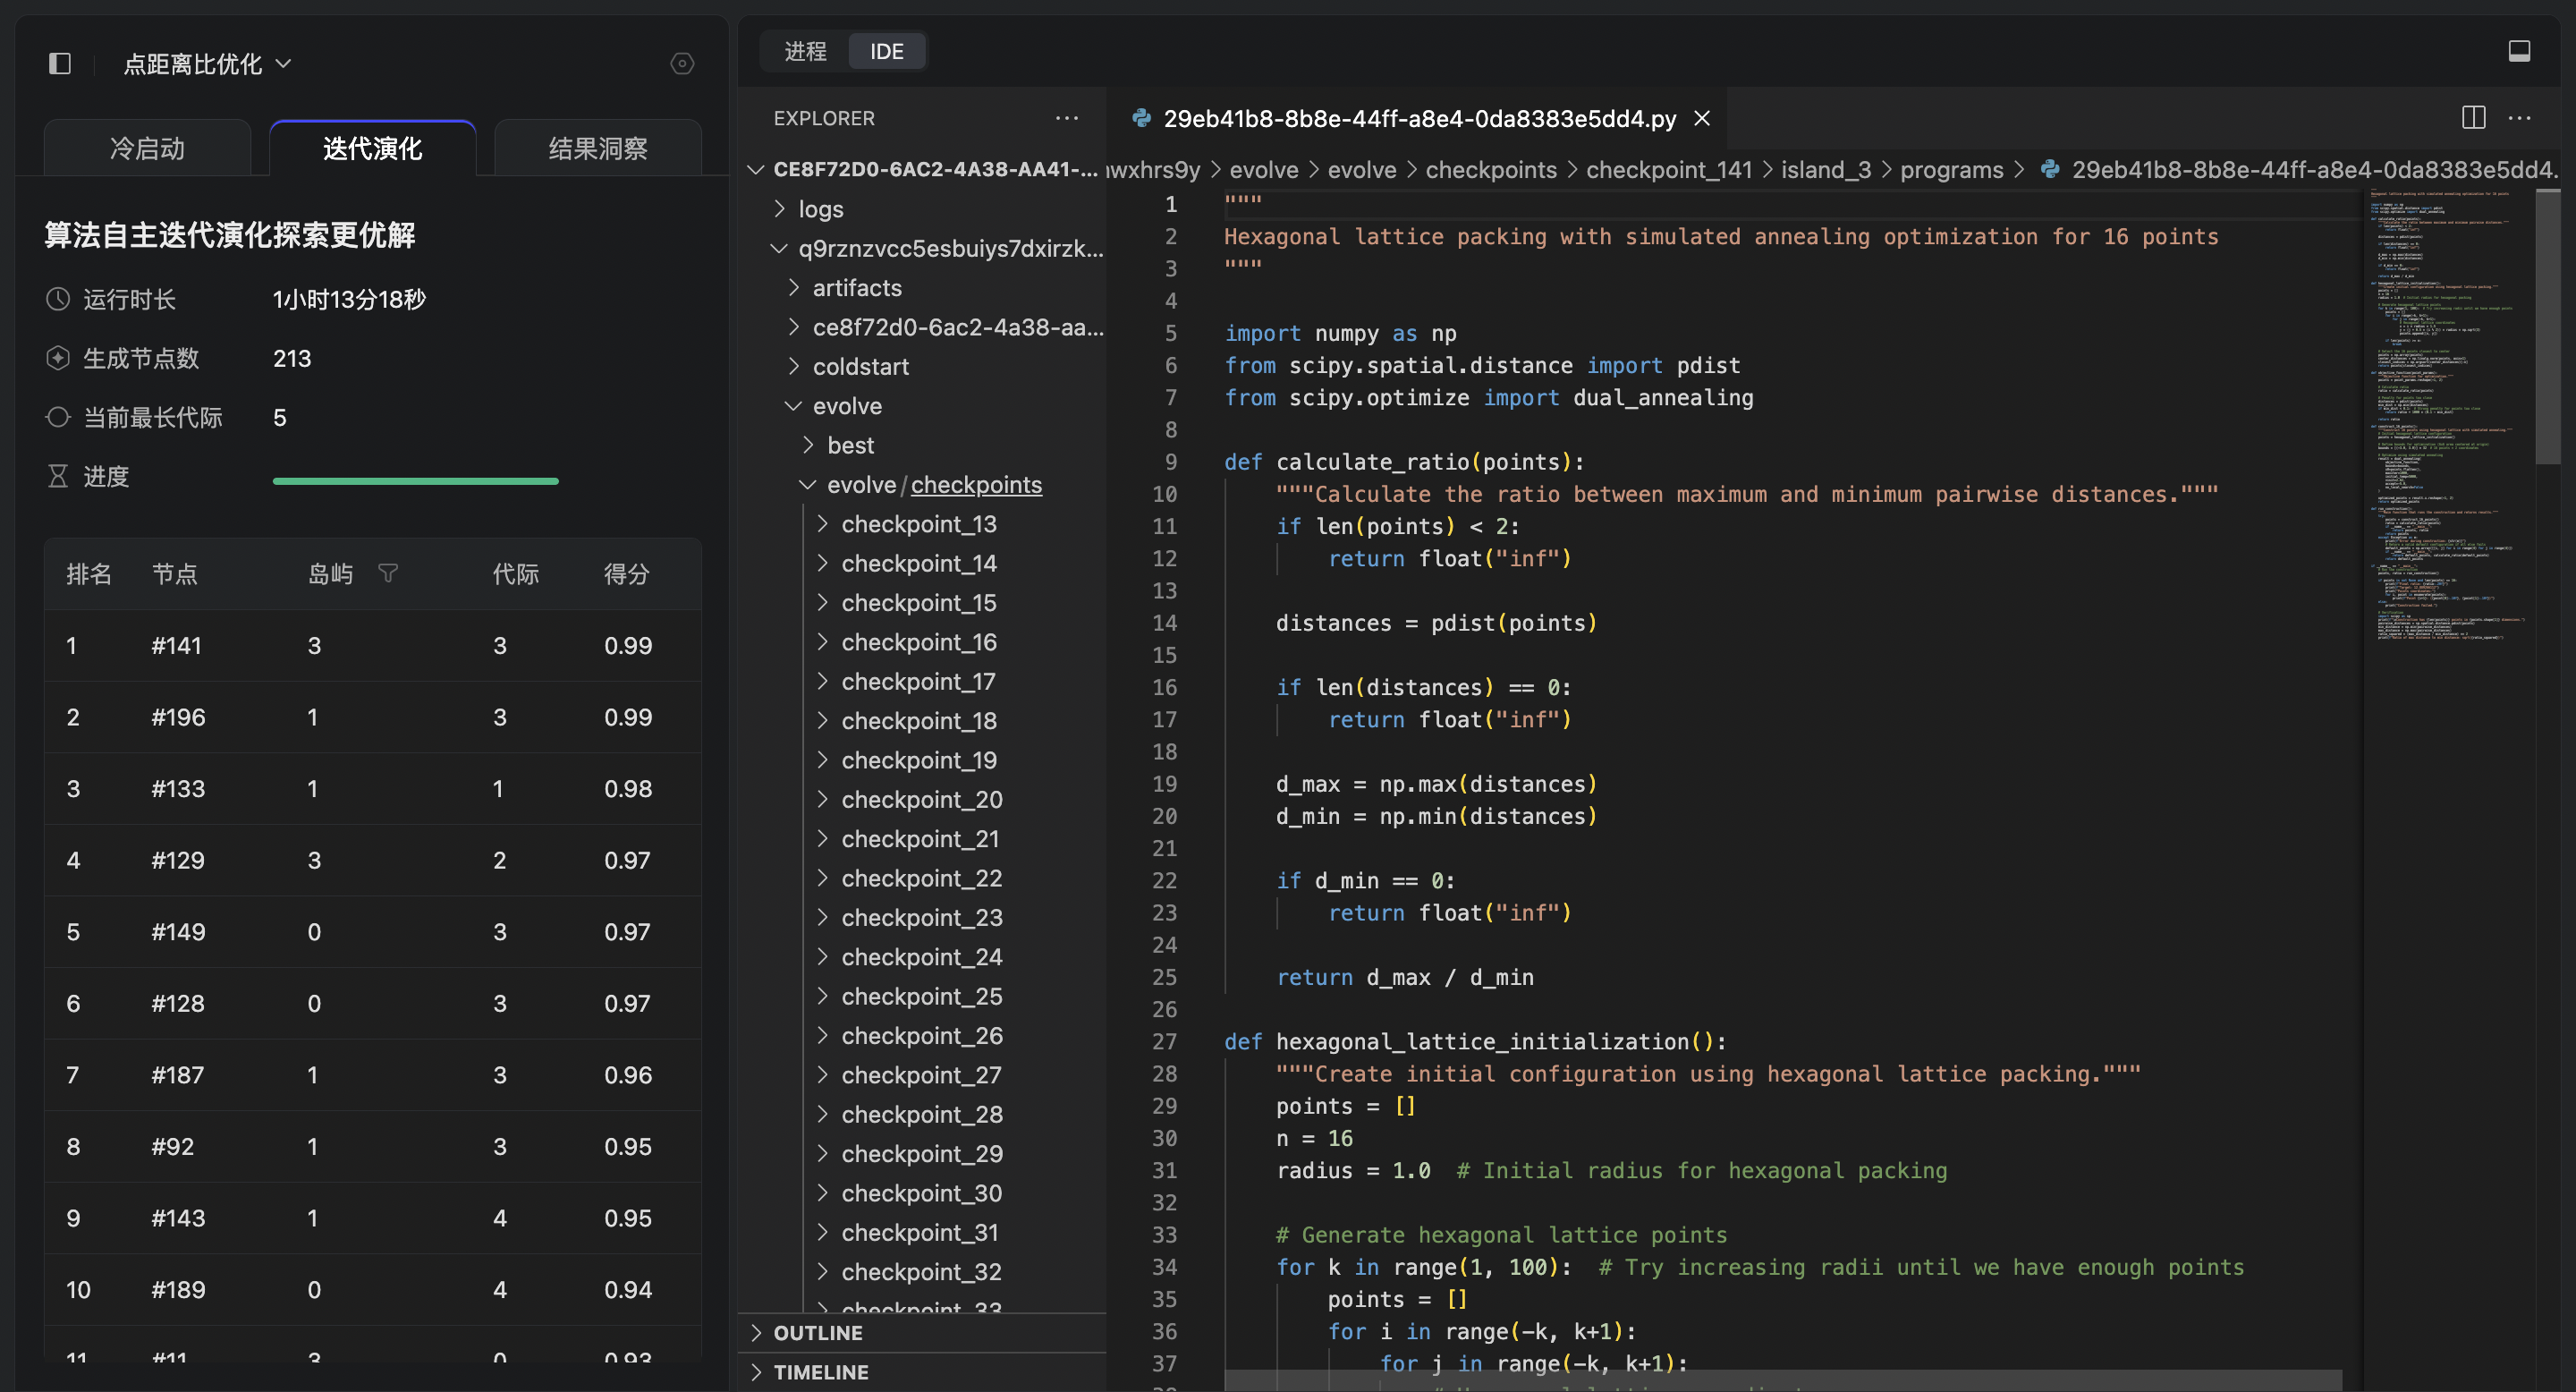Expand the logs folder
The height and width of the screenshot is (1392, 2576).
[x=820, y=209]
